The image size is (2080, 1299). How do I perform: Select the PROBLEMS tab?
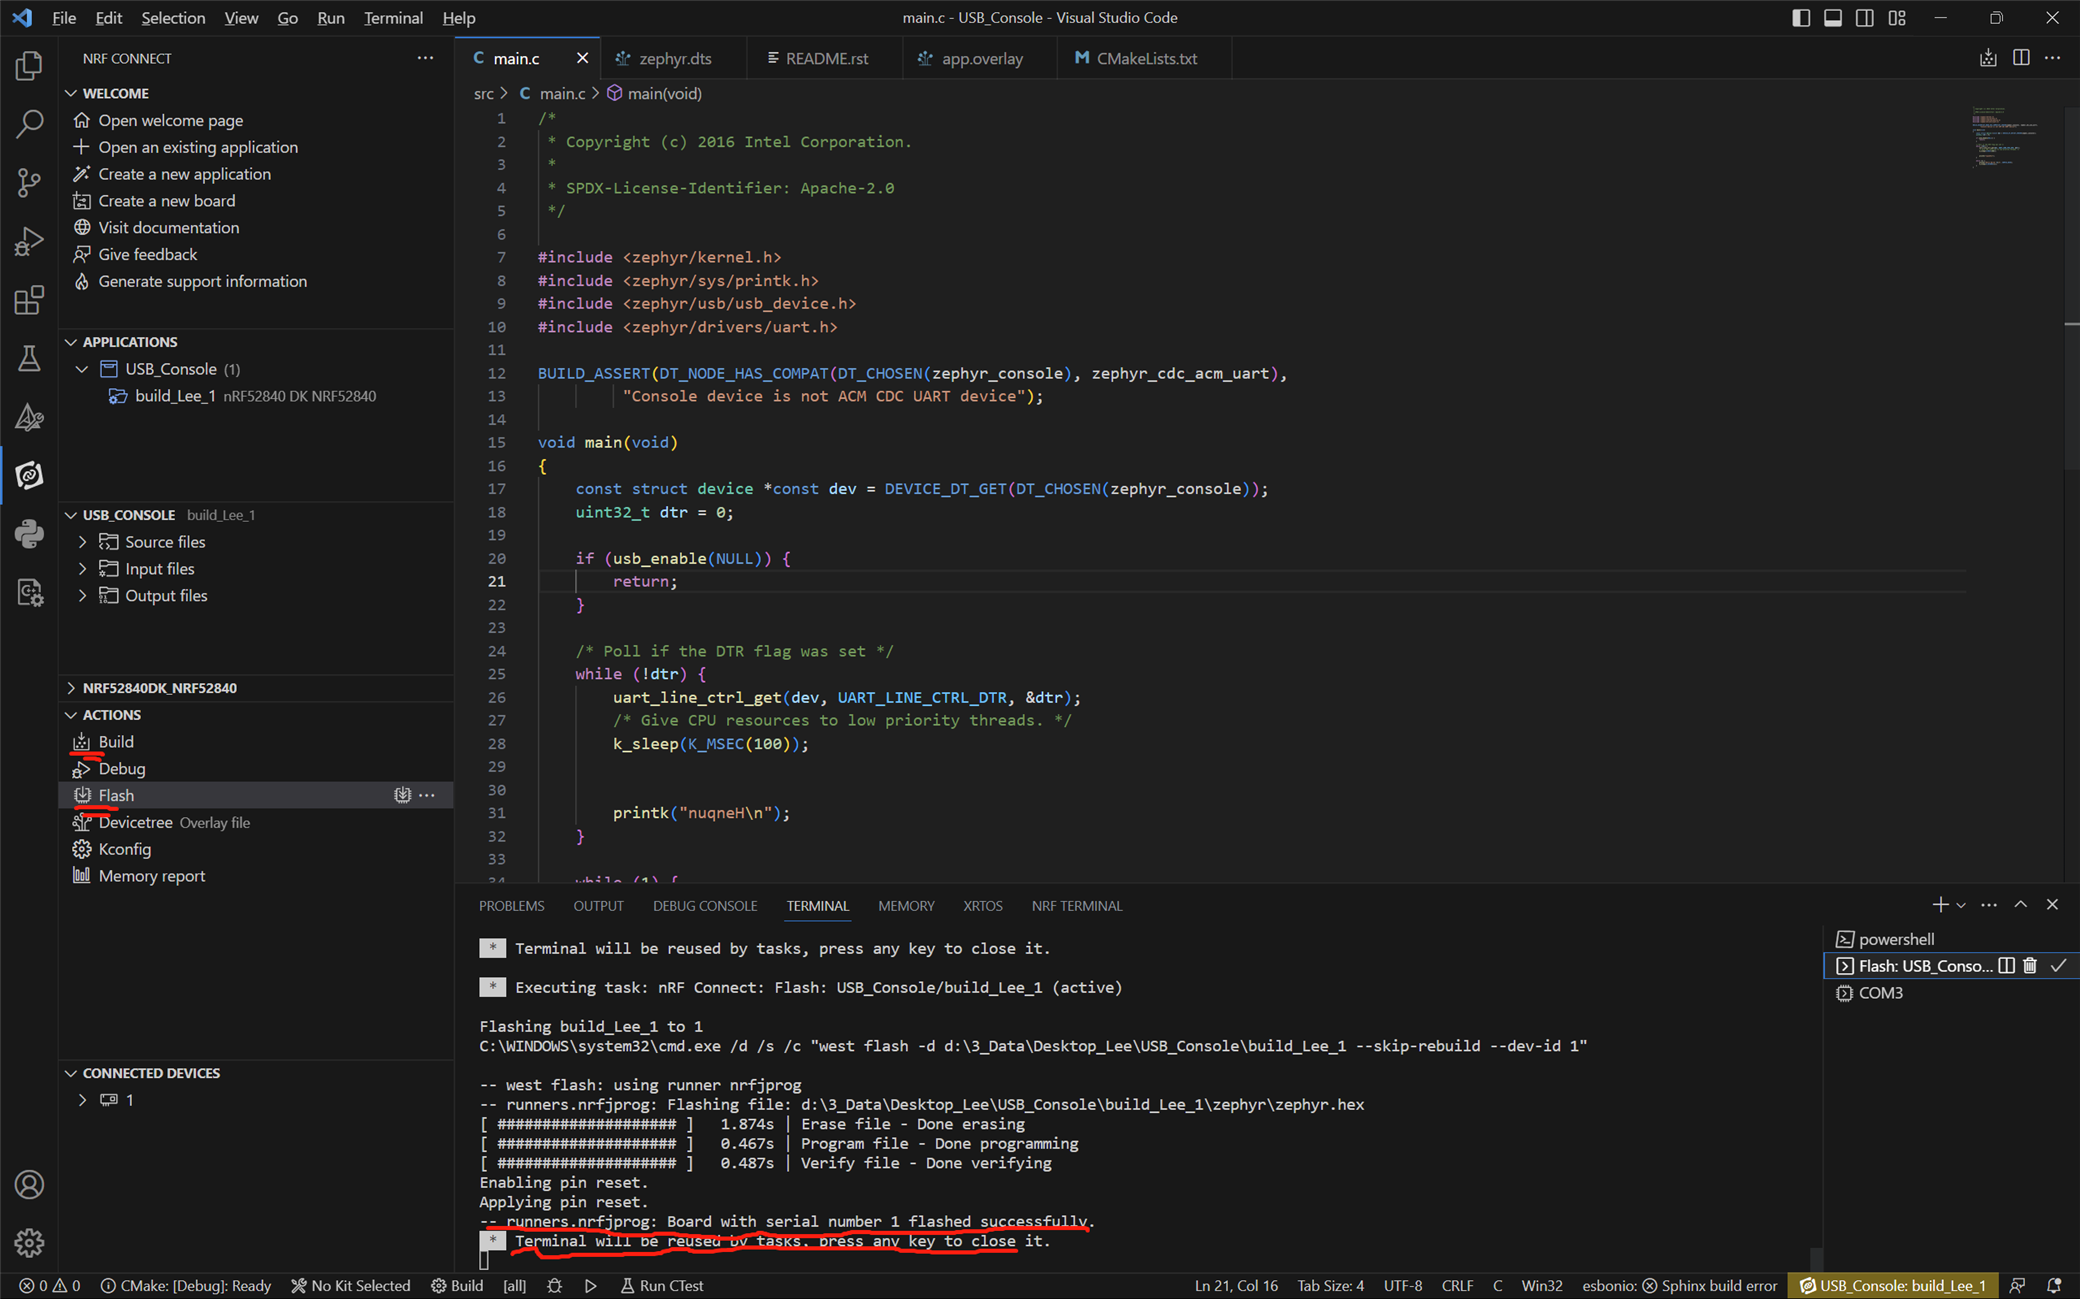click(513, 905)
